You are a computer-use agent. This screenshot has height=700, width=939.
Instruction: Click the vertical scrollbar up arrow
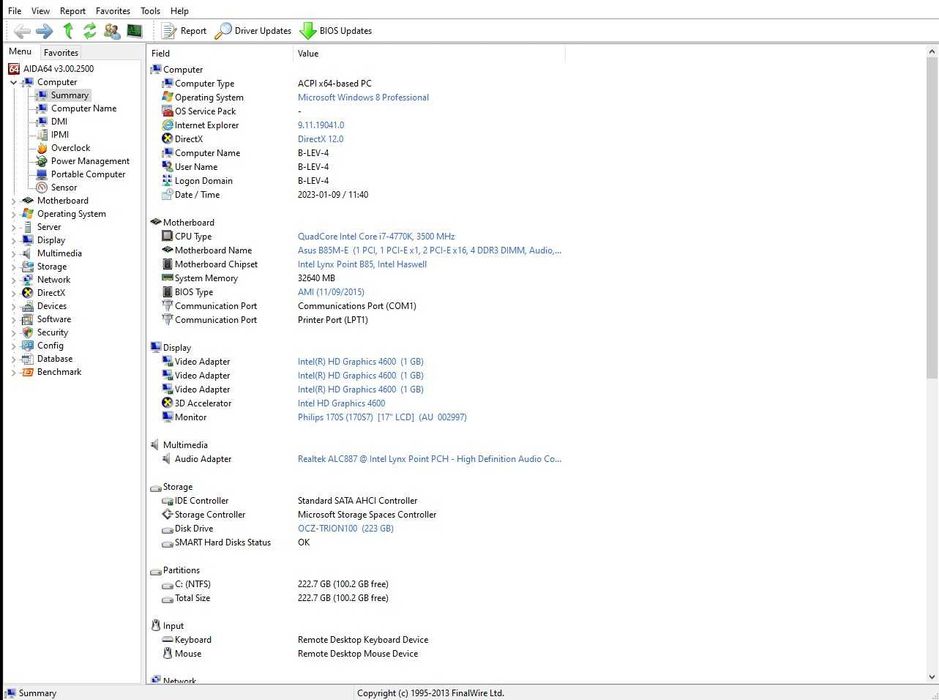coord(931,52)
